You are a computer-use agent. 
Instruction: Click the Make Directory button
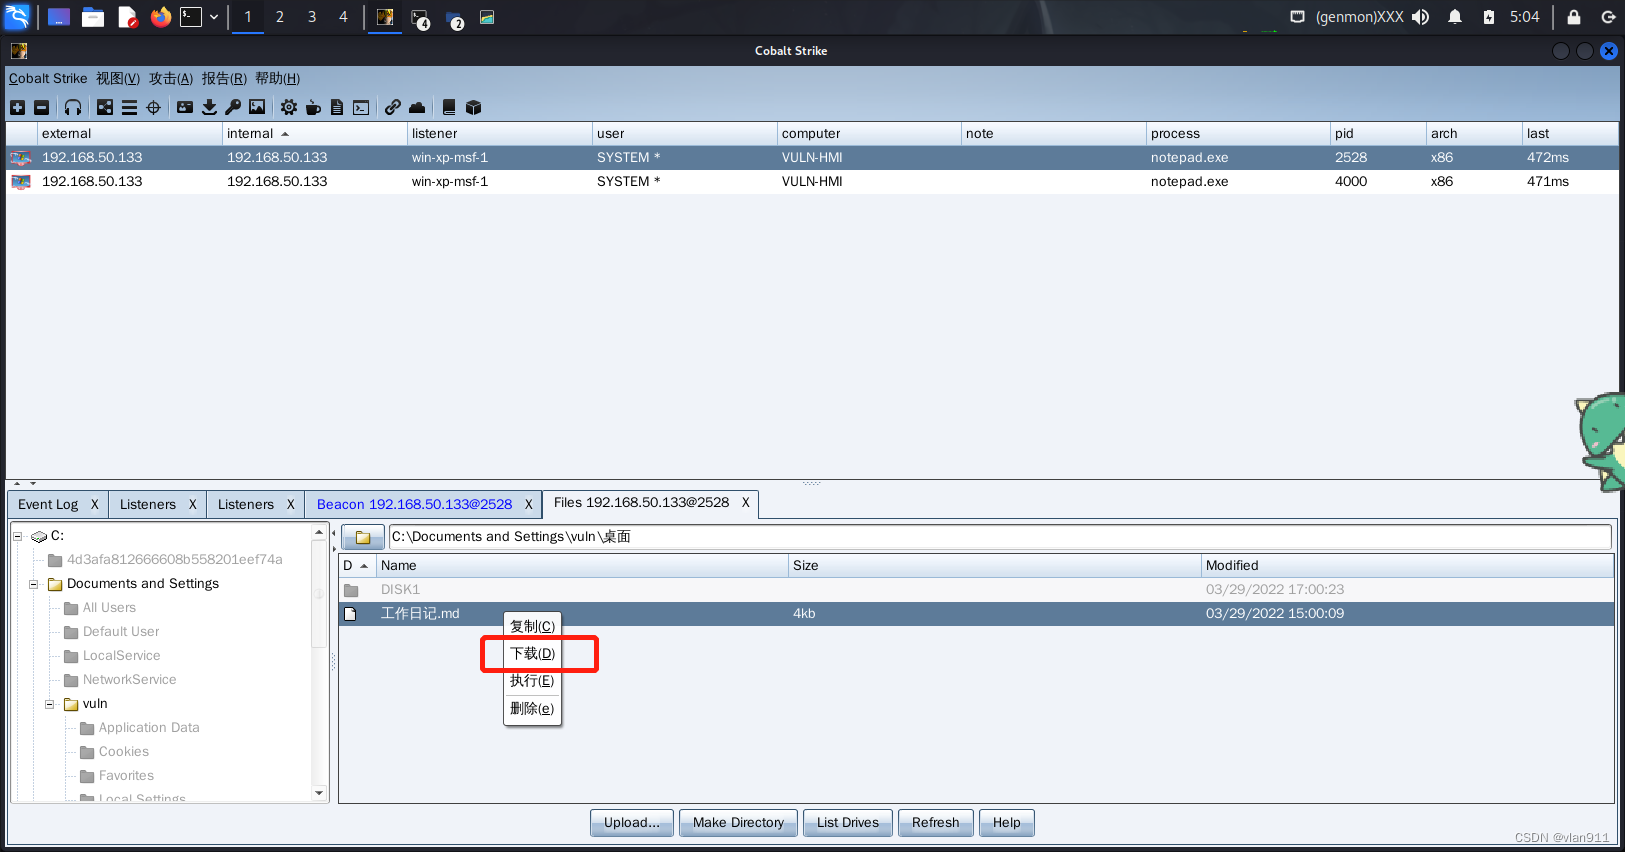[x=738, y=822]
